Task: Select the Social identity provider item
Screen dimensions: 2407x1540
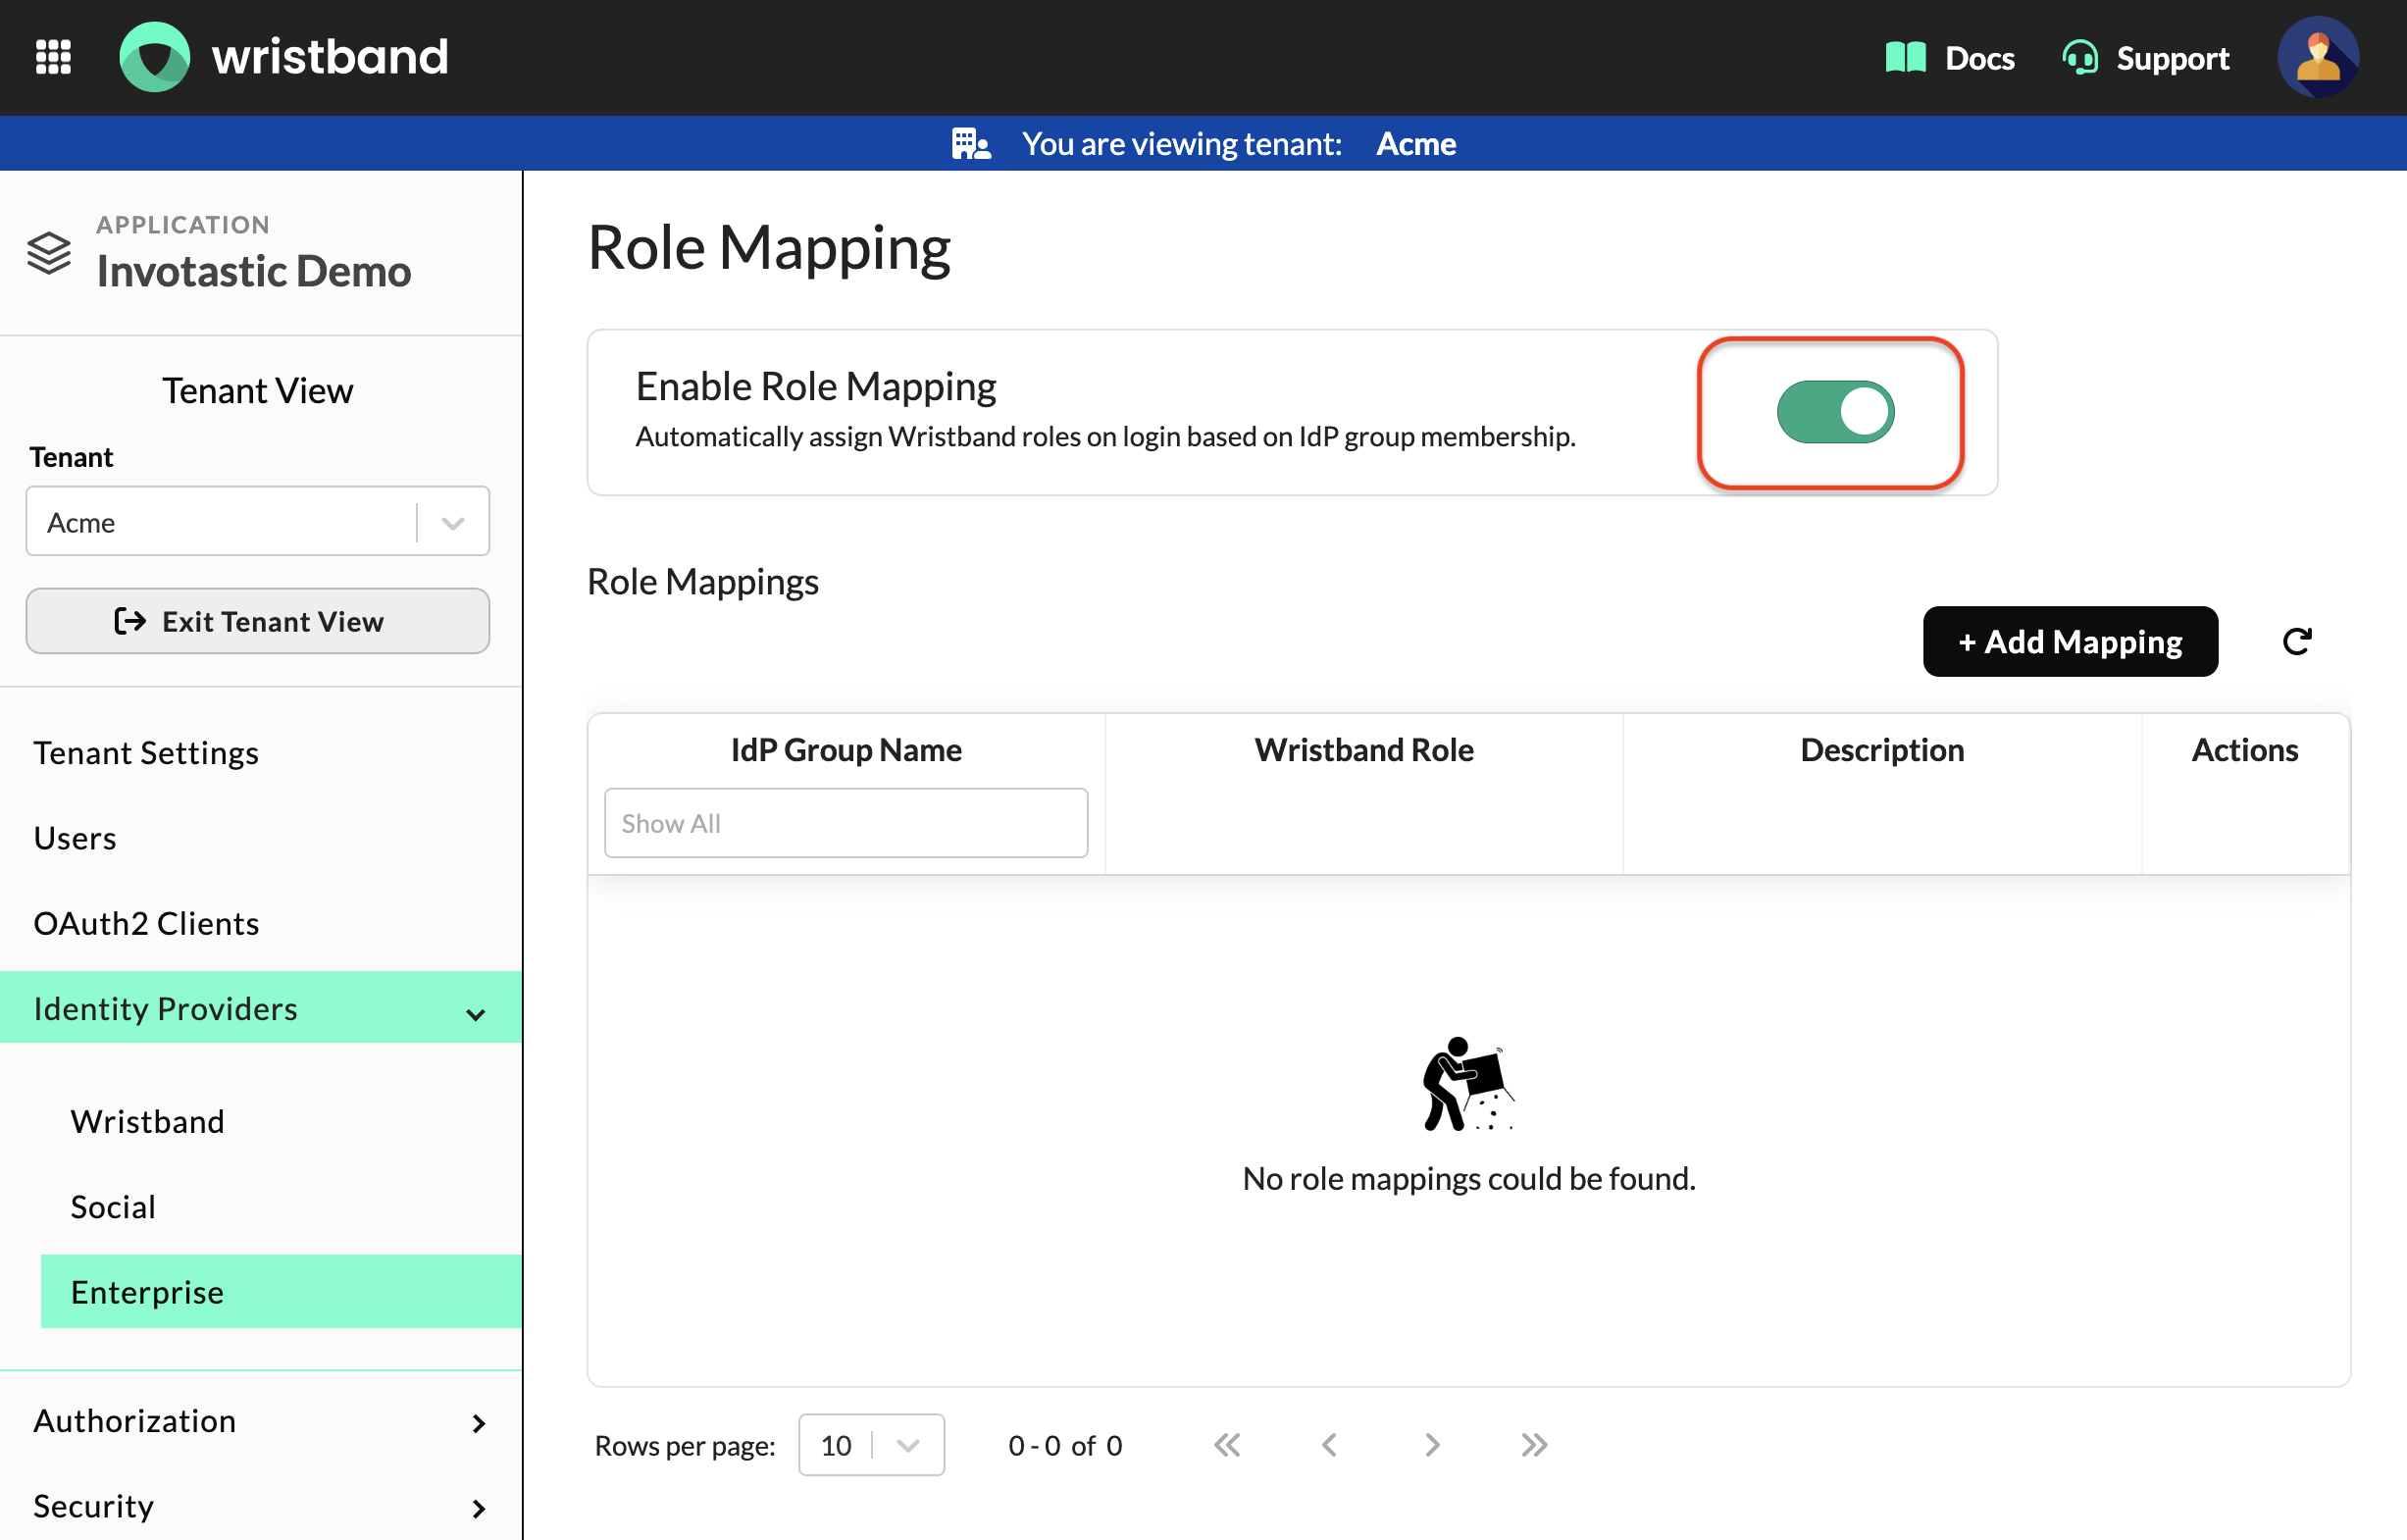Action: pos(113,1207)
